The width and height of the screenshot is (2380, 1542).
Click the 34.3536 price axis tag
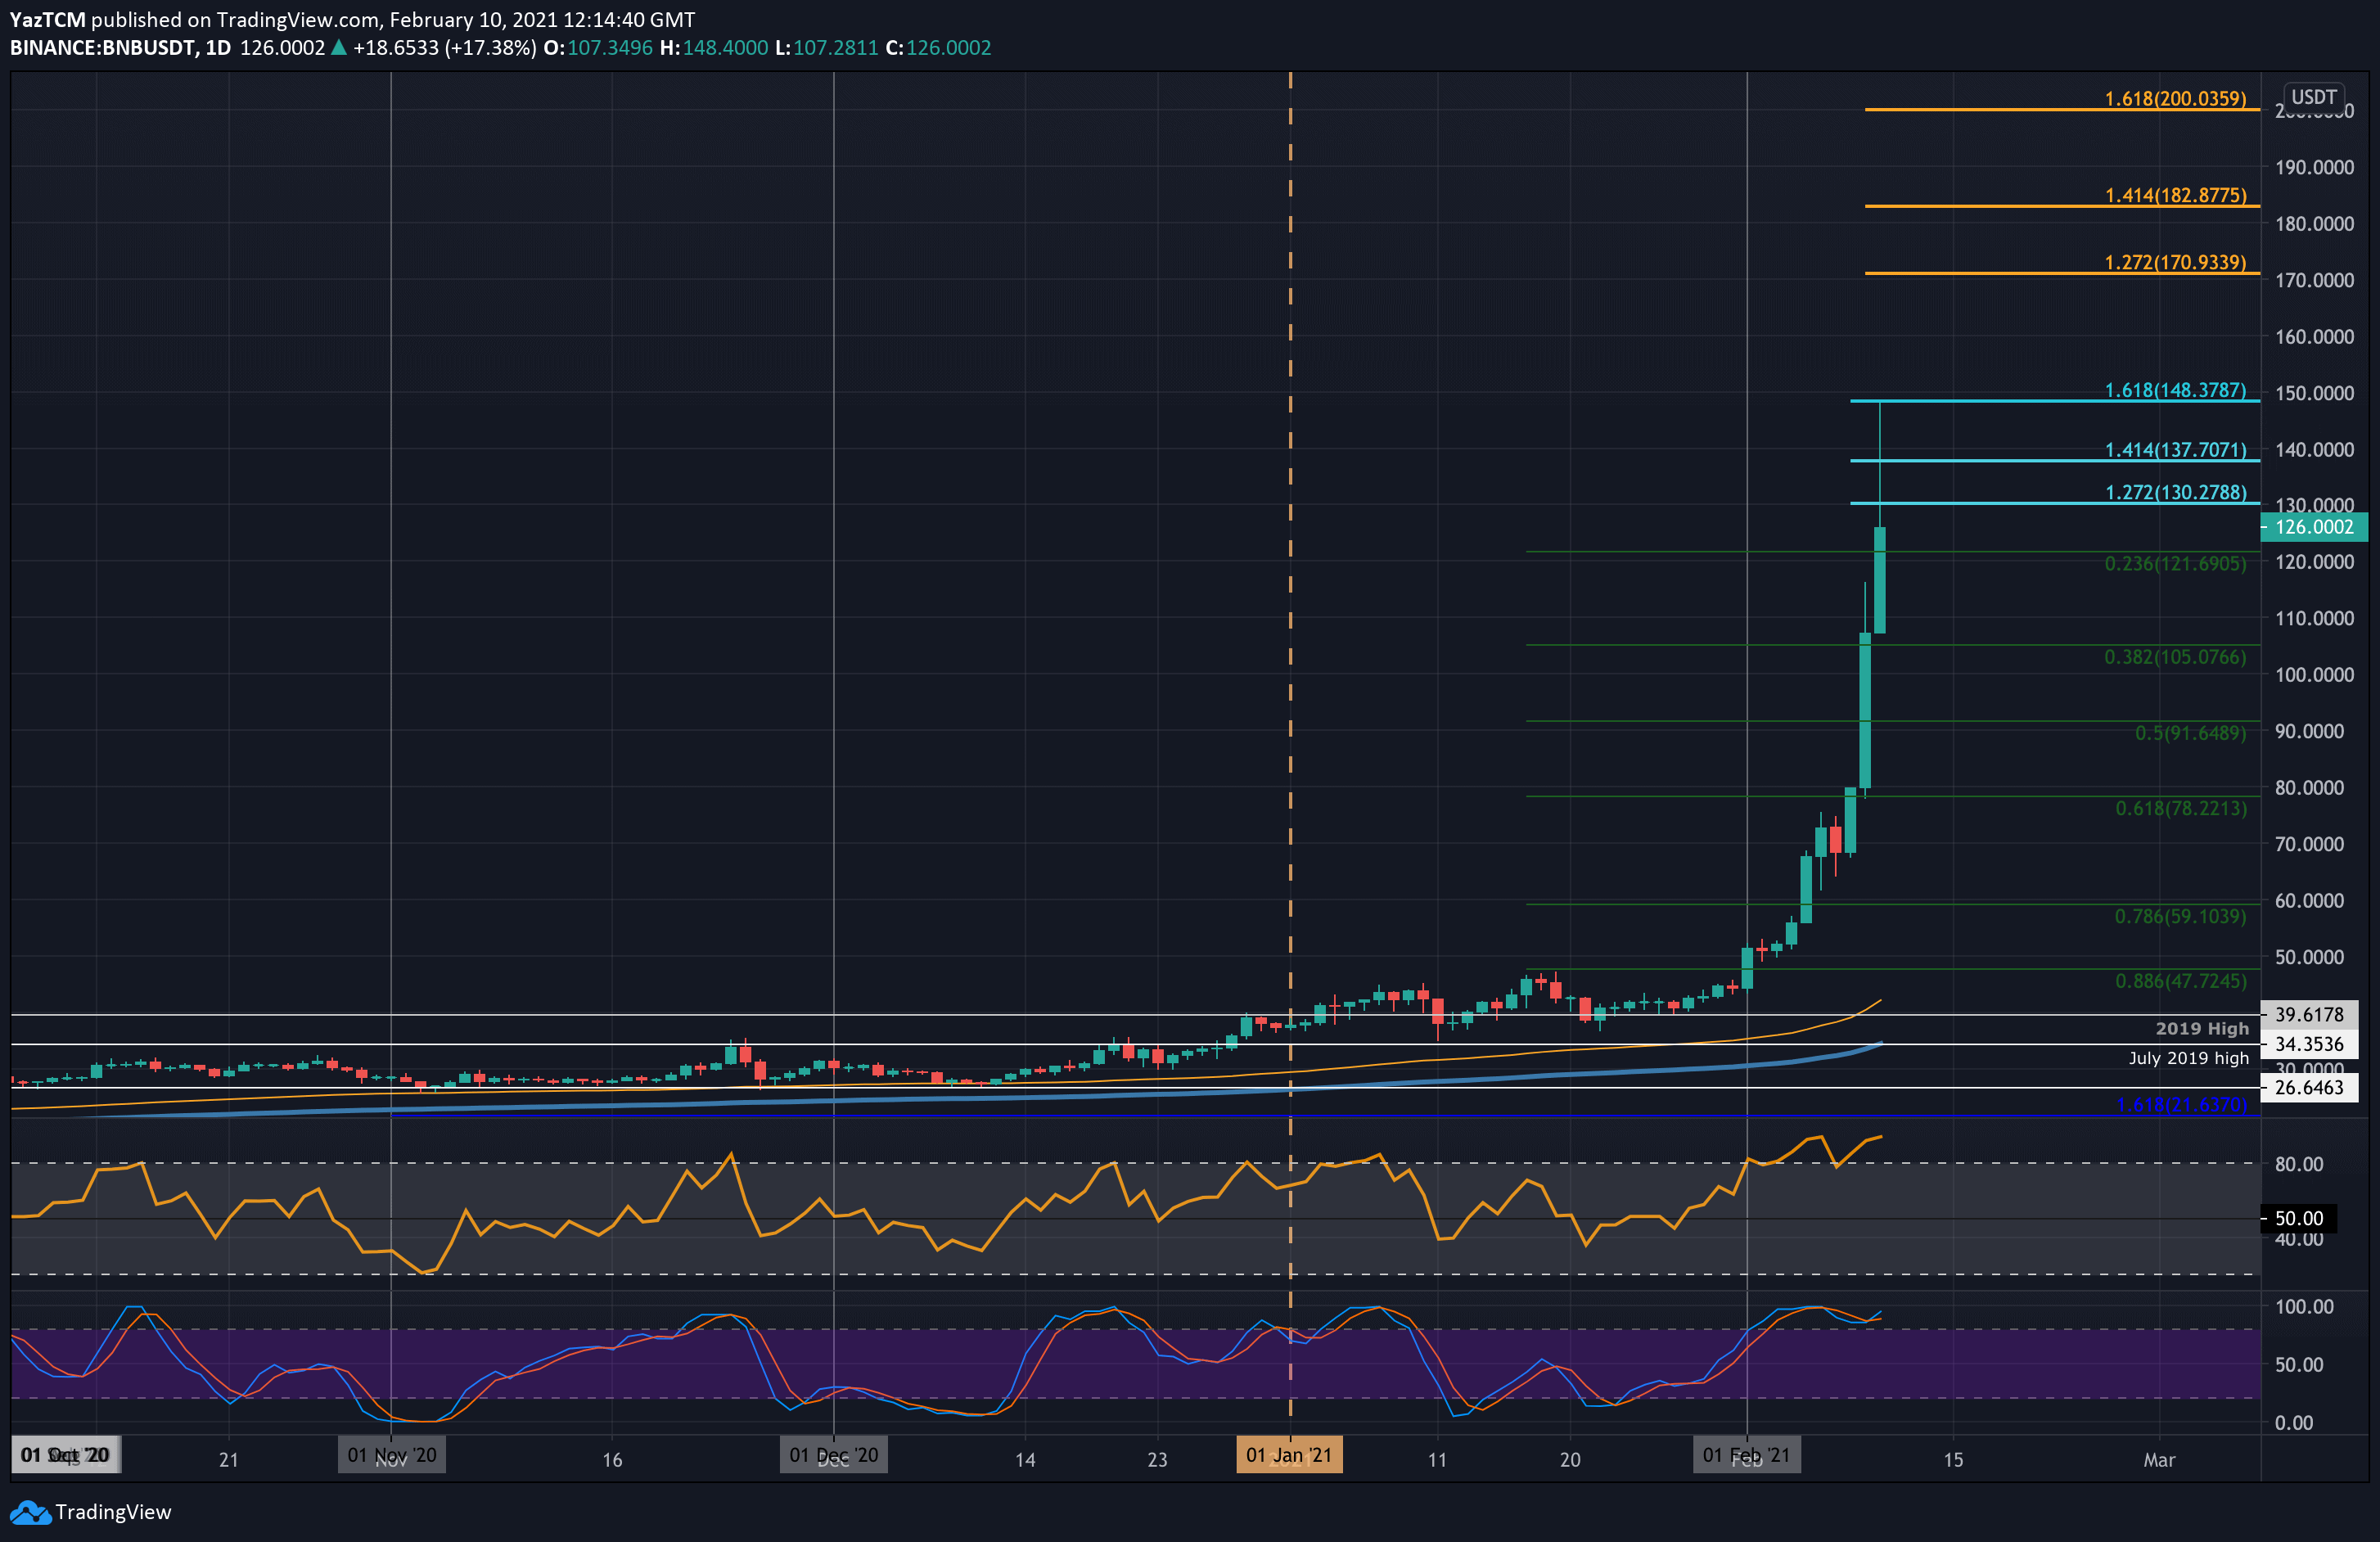pos(2309,1044)
